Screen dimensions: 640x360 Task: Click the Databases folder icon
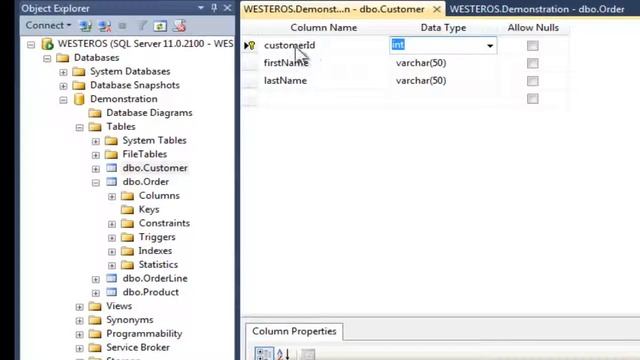[x=62, y=58]
